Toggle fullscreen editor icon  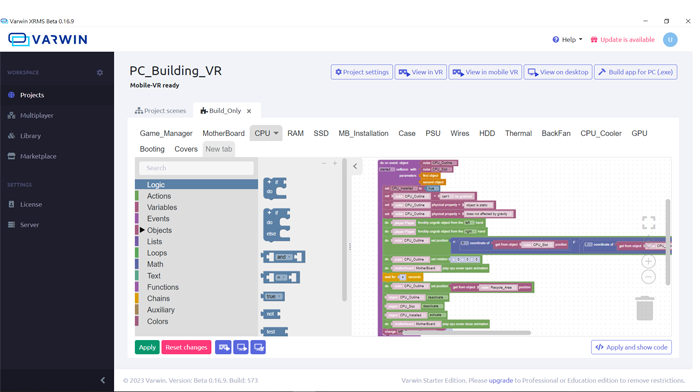pyautogui.click(x=649, y=222)
